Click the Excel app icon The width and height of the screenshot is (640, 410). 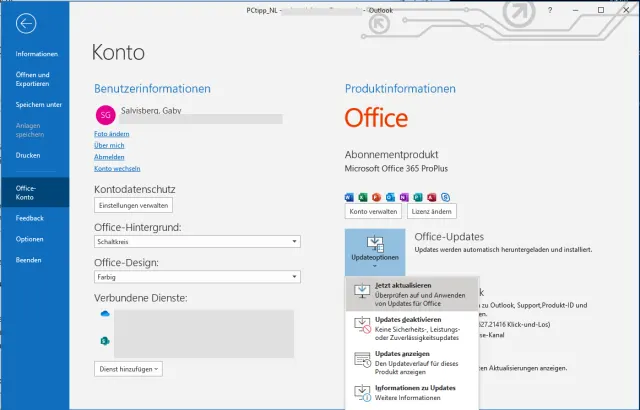coord(363,197)
